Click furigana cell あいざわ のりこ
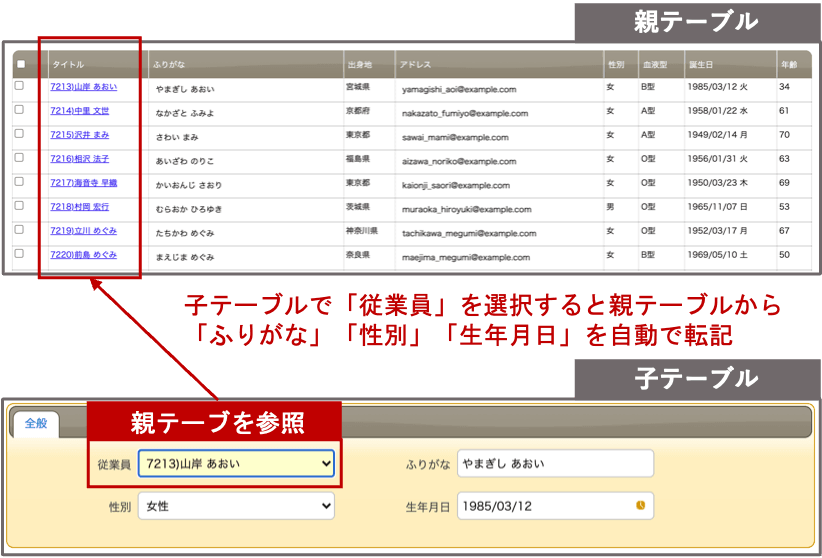Screen dimensions: 822x558 [185, 162]
